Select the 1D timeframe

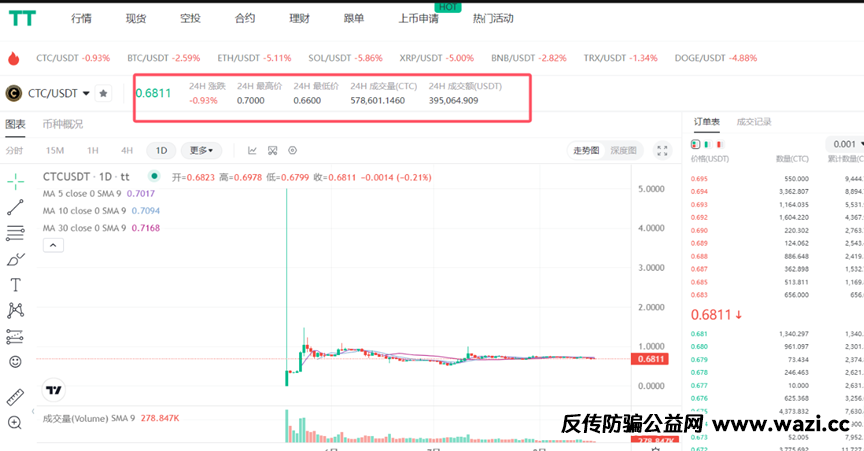coord(161,151)
